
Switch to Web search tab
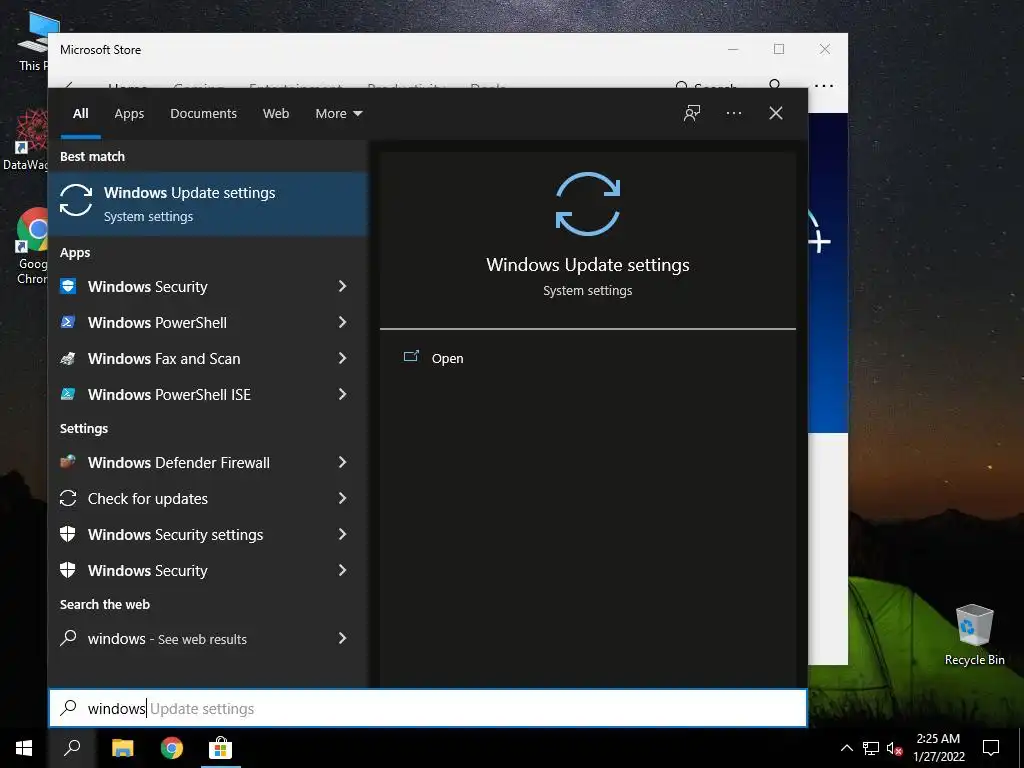[x=276, y=114]
